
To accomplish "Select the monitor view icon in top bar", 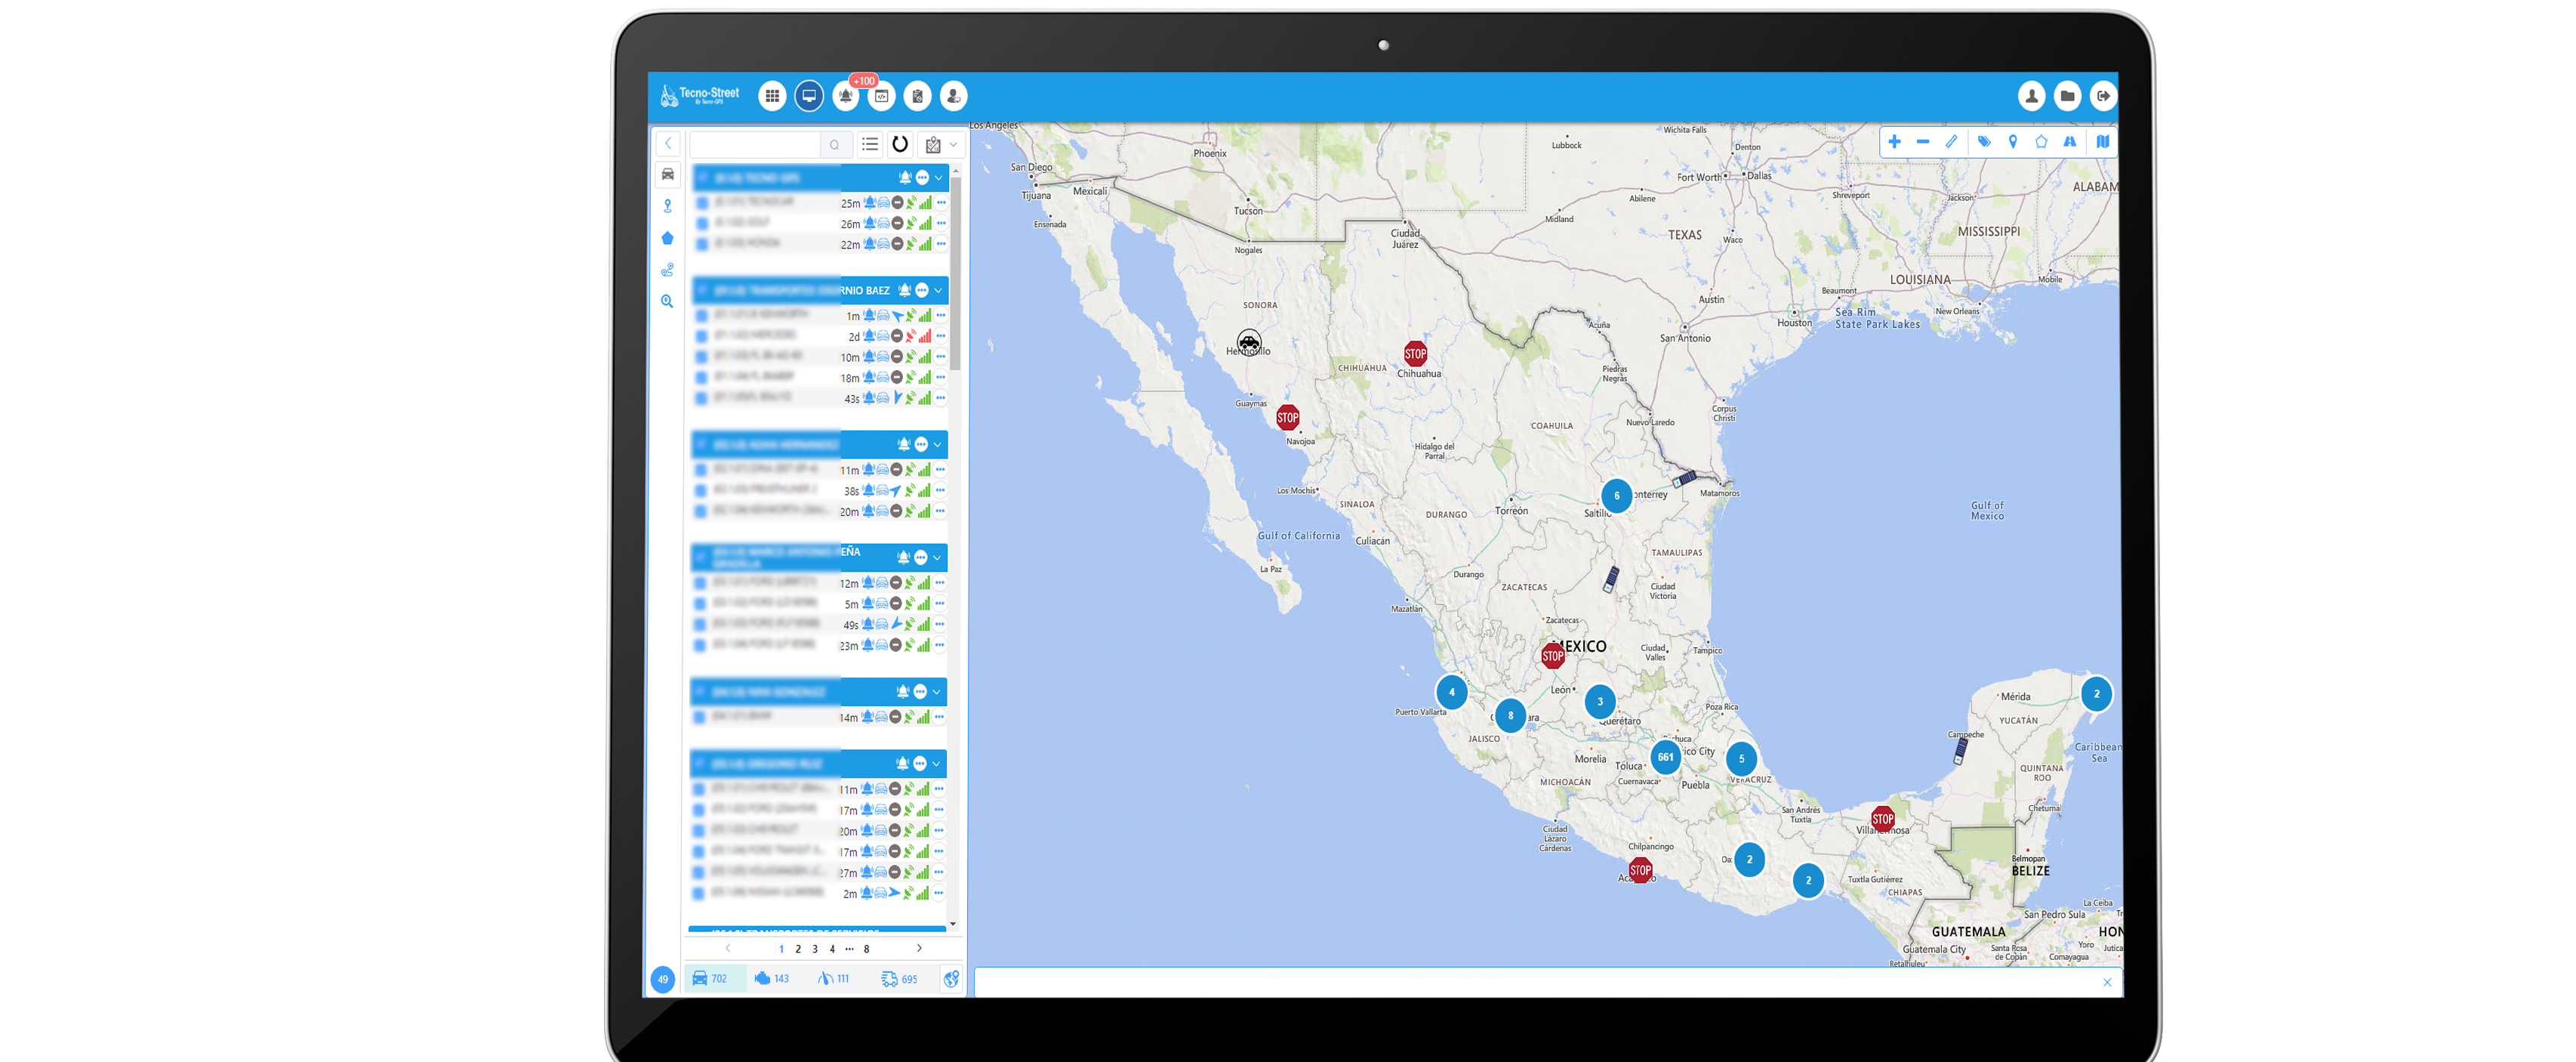I will [809, 96].
